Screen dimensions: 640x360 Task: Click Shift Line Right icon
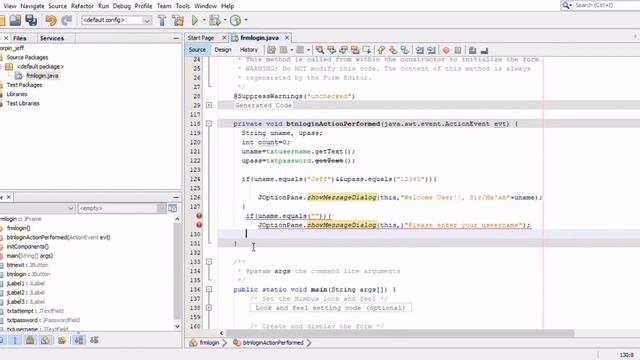[431, 50]
